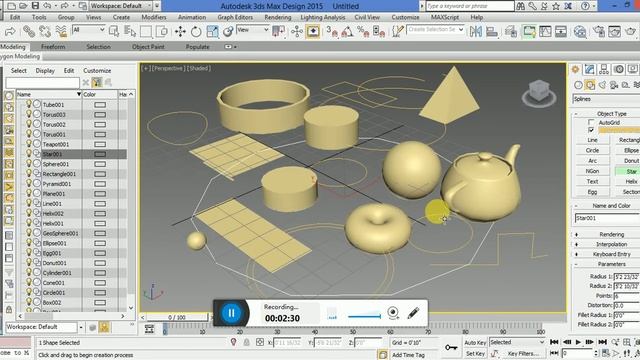Click the color swatch of Star001 row
The height and width of the screenshot is (360, 640).
pyautogui.click(x=100, y=154)
